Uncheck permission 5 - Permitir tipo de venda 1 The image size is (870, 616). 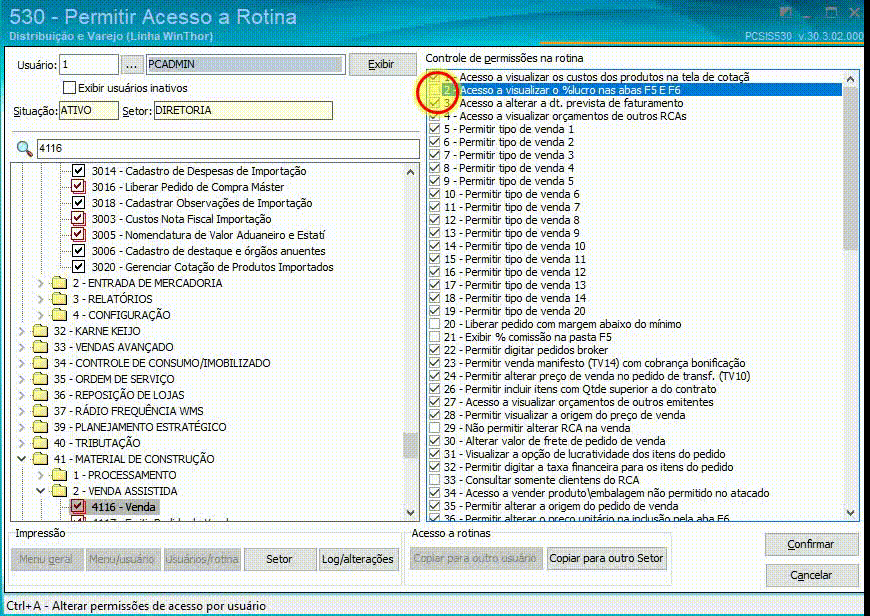click(x=434, y=129)
